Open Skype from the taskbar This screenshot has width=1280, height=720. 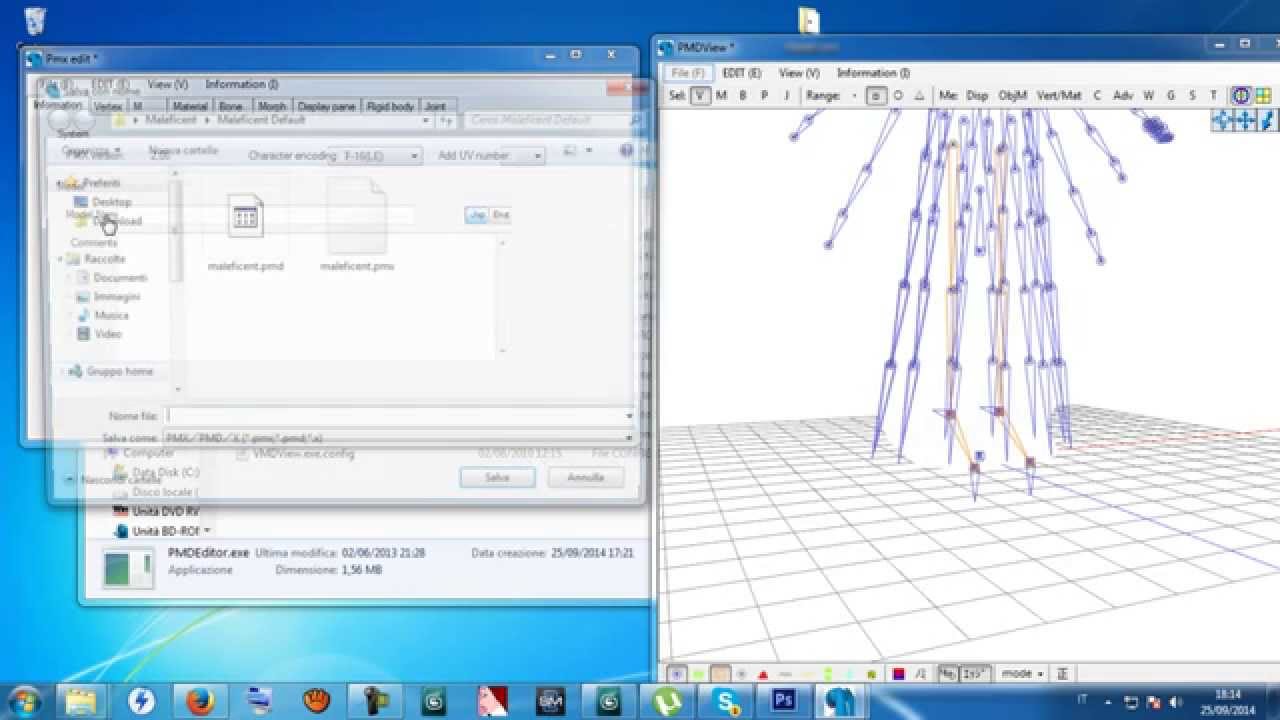727,701
